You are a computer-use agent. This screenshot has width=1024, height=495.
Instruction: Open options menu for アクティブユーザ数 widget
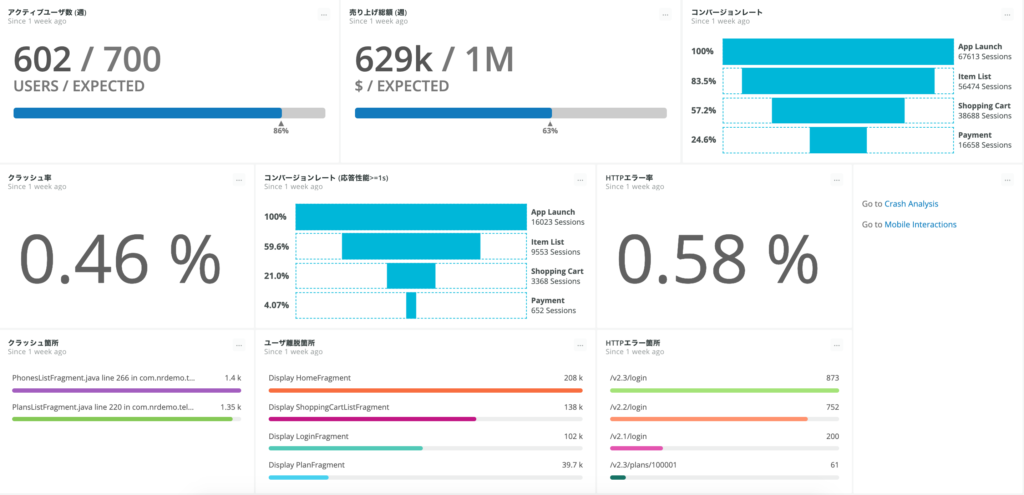coord(323,15)
